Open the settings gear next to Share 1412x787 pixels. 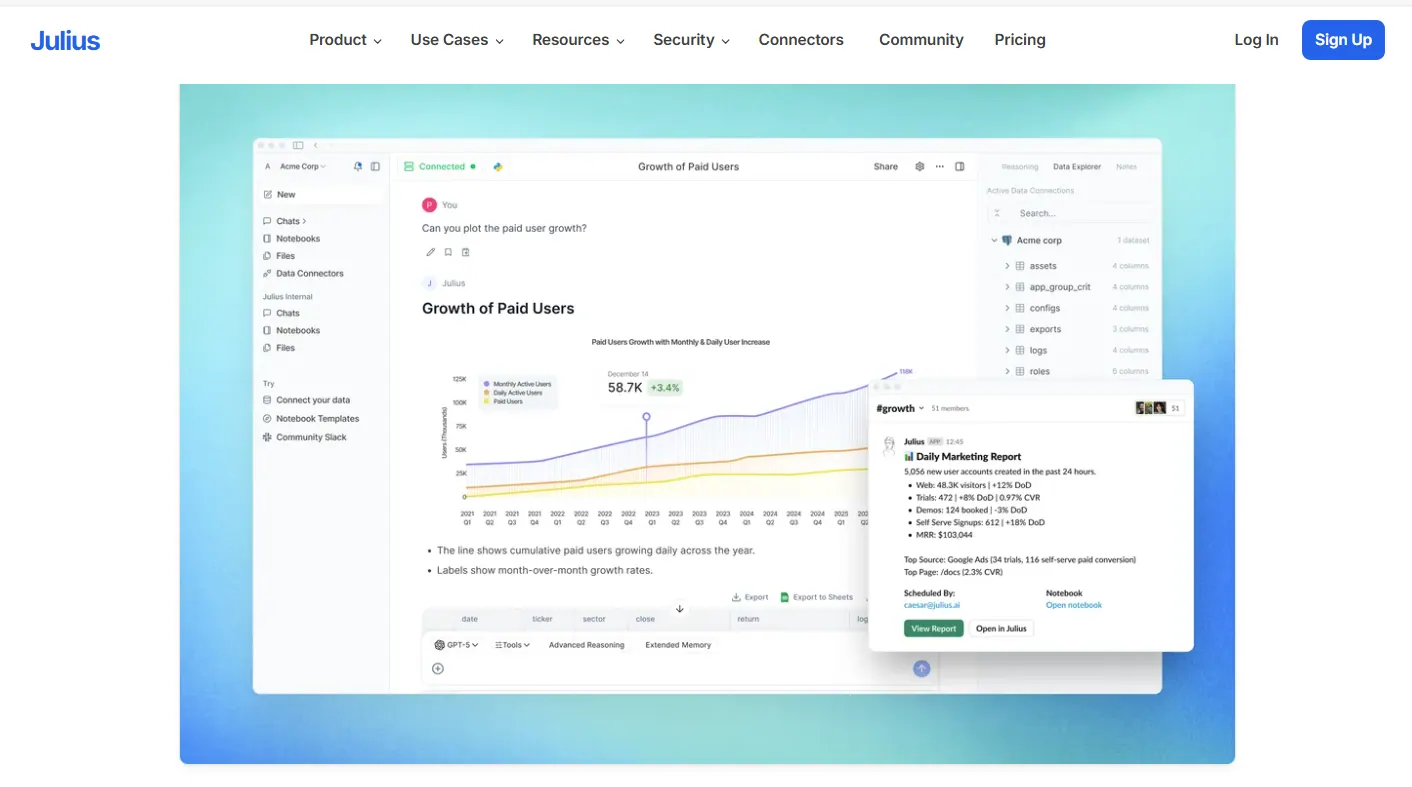coord(920,167)
